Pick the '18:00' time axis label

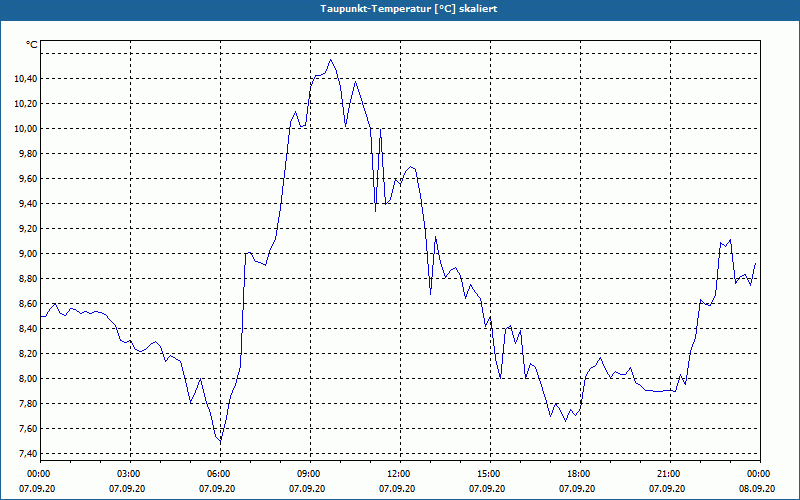pos(580,473)
